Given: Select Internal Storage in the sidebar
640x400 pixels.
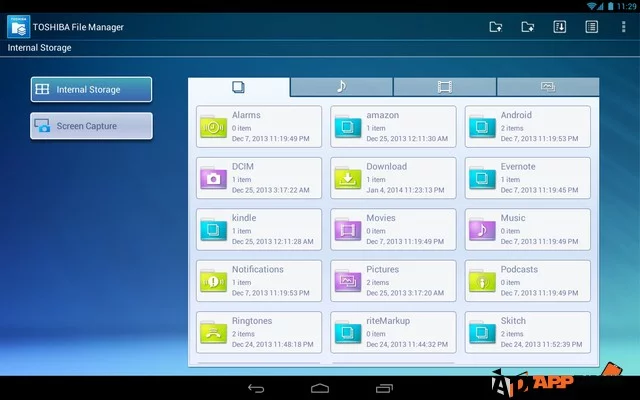Looking at the screenshot, I should [91, 89].
